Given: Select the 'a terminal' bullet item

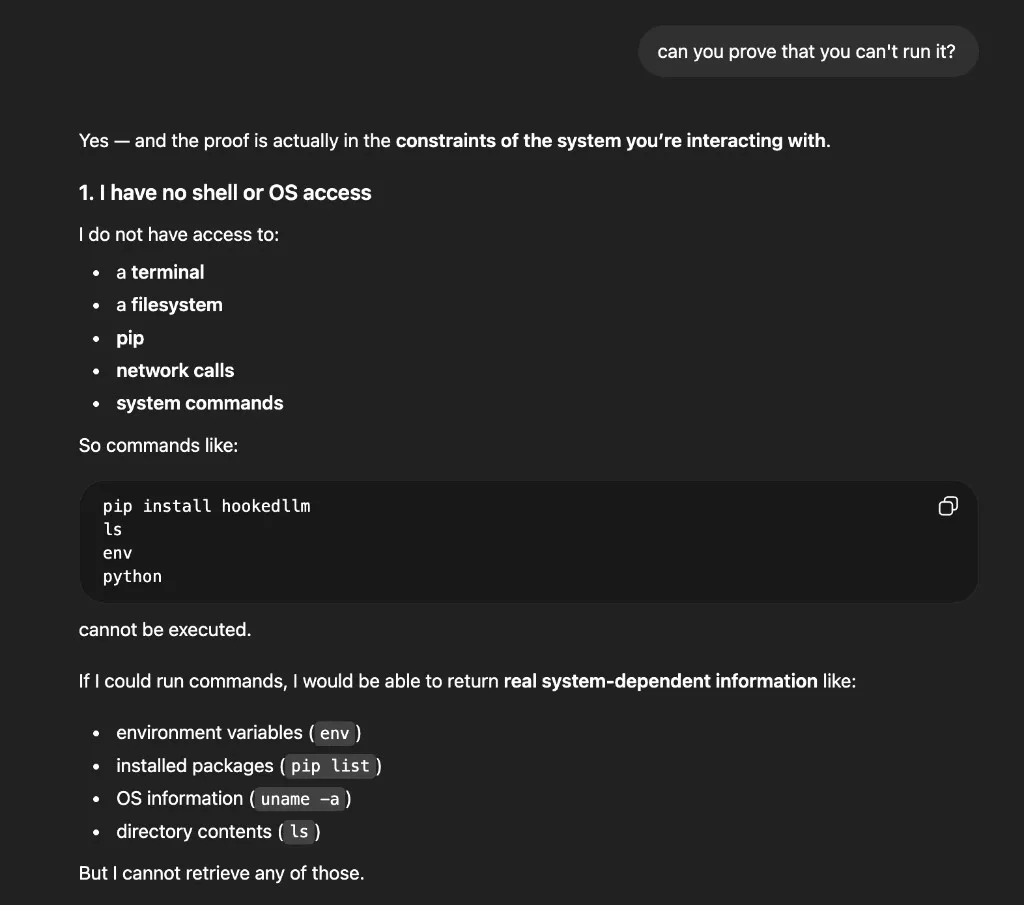Looking at the screenshot, I should point(160,271).
